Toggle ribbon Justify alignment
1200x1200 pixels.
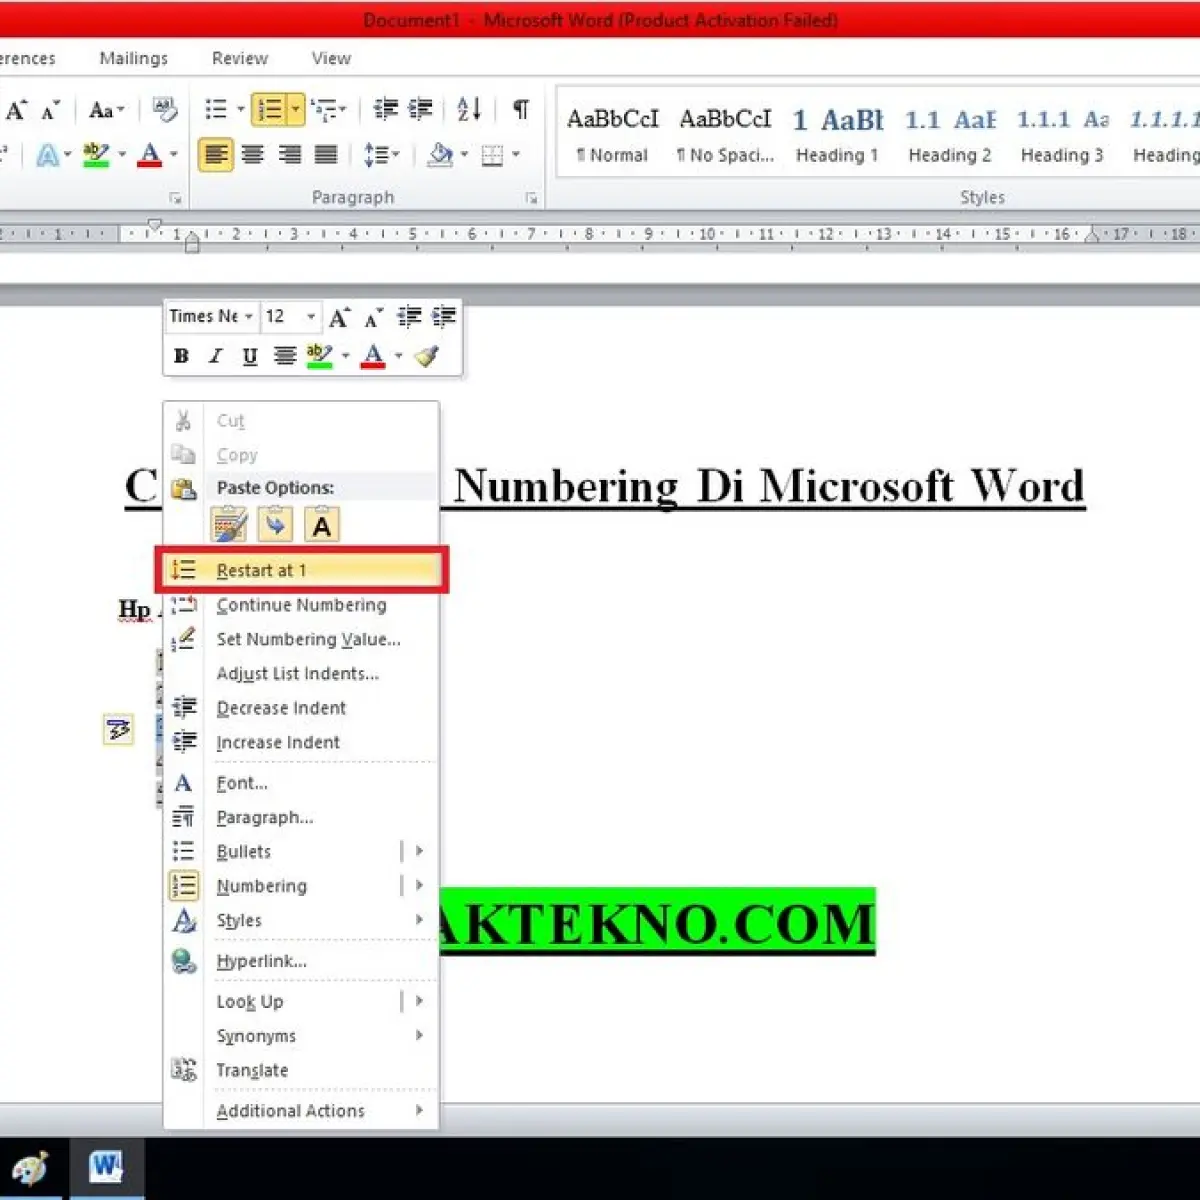pyautogui.click(x=326, y=155)
